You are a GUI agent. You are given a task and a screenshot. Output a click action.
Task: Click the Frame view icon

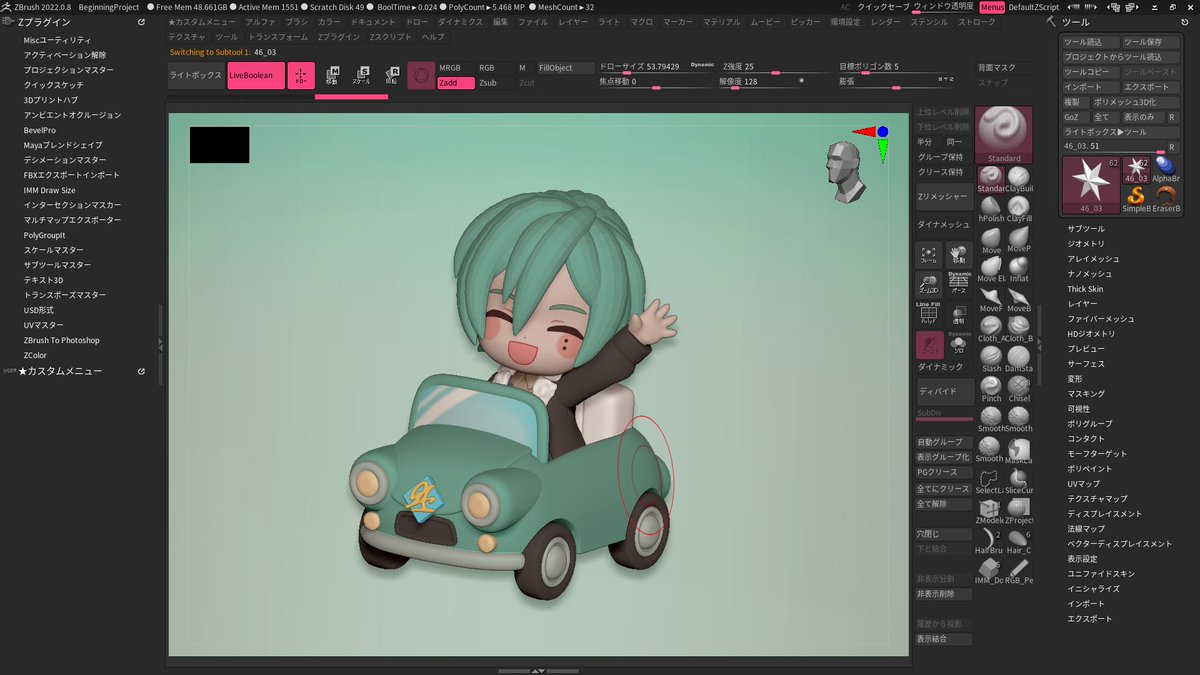(929, 255)
